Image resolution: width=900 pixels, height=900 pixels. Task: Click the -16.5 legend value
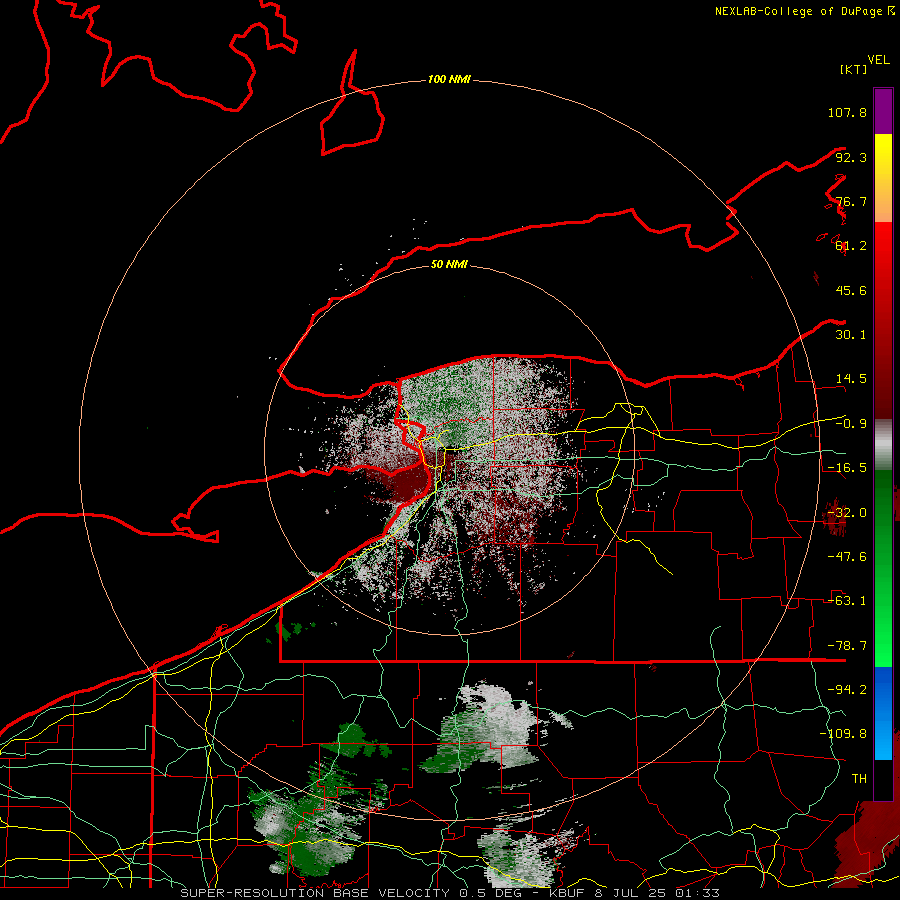coord(847,468)
